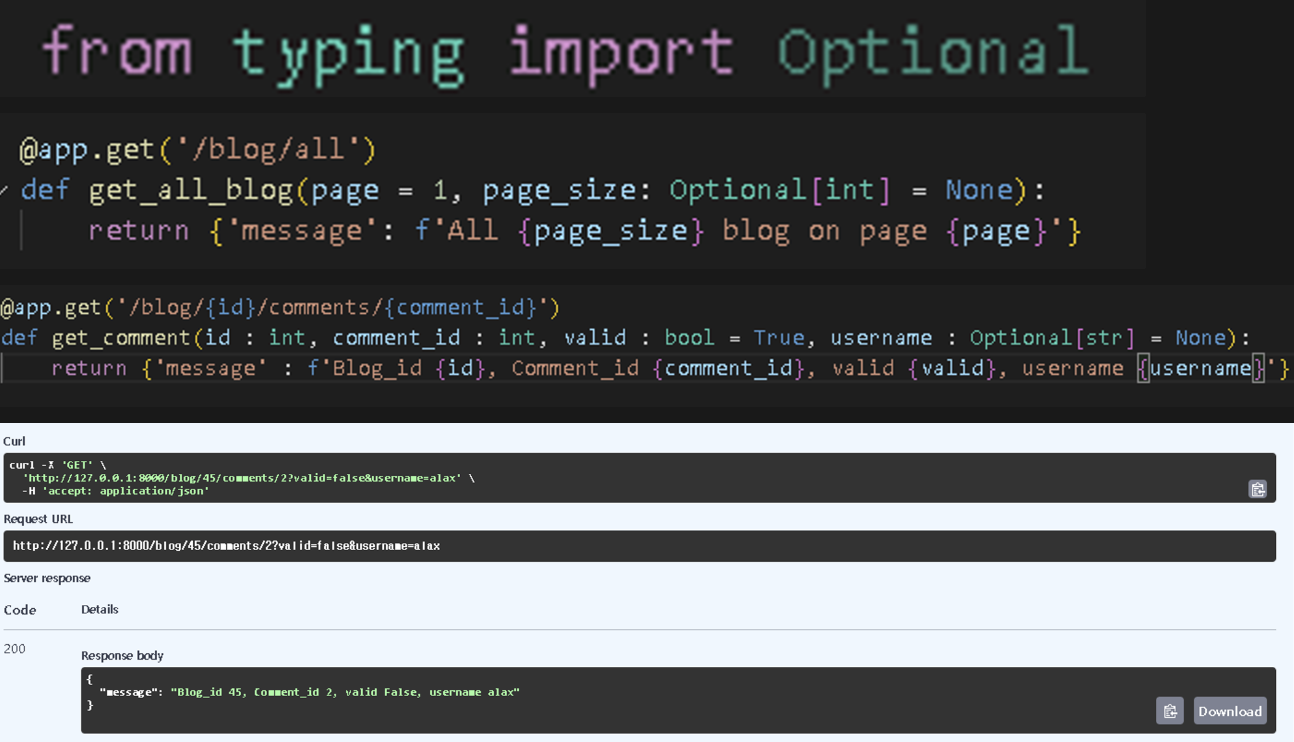Click inside the Request URL box
1294x742 pixels.
tap(640, 546)
